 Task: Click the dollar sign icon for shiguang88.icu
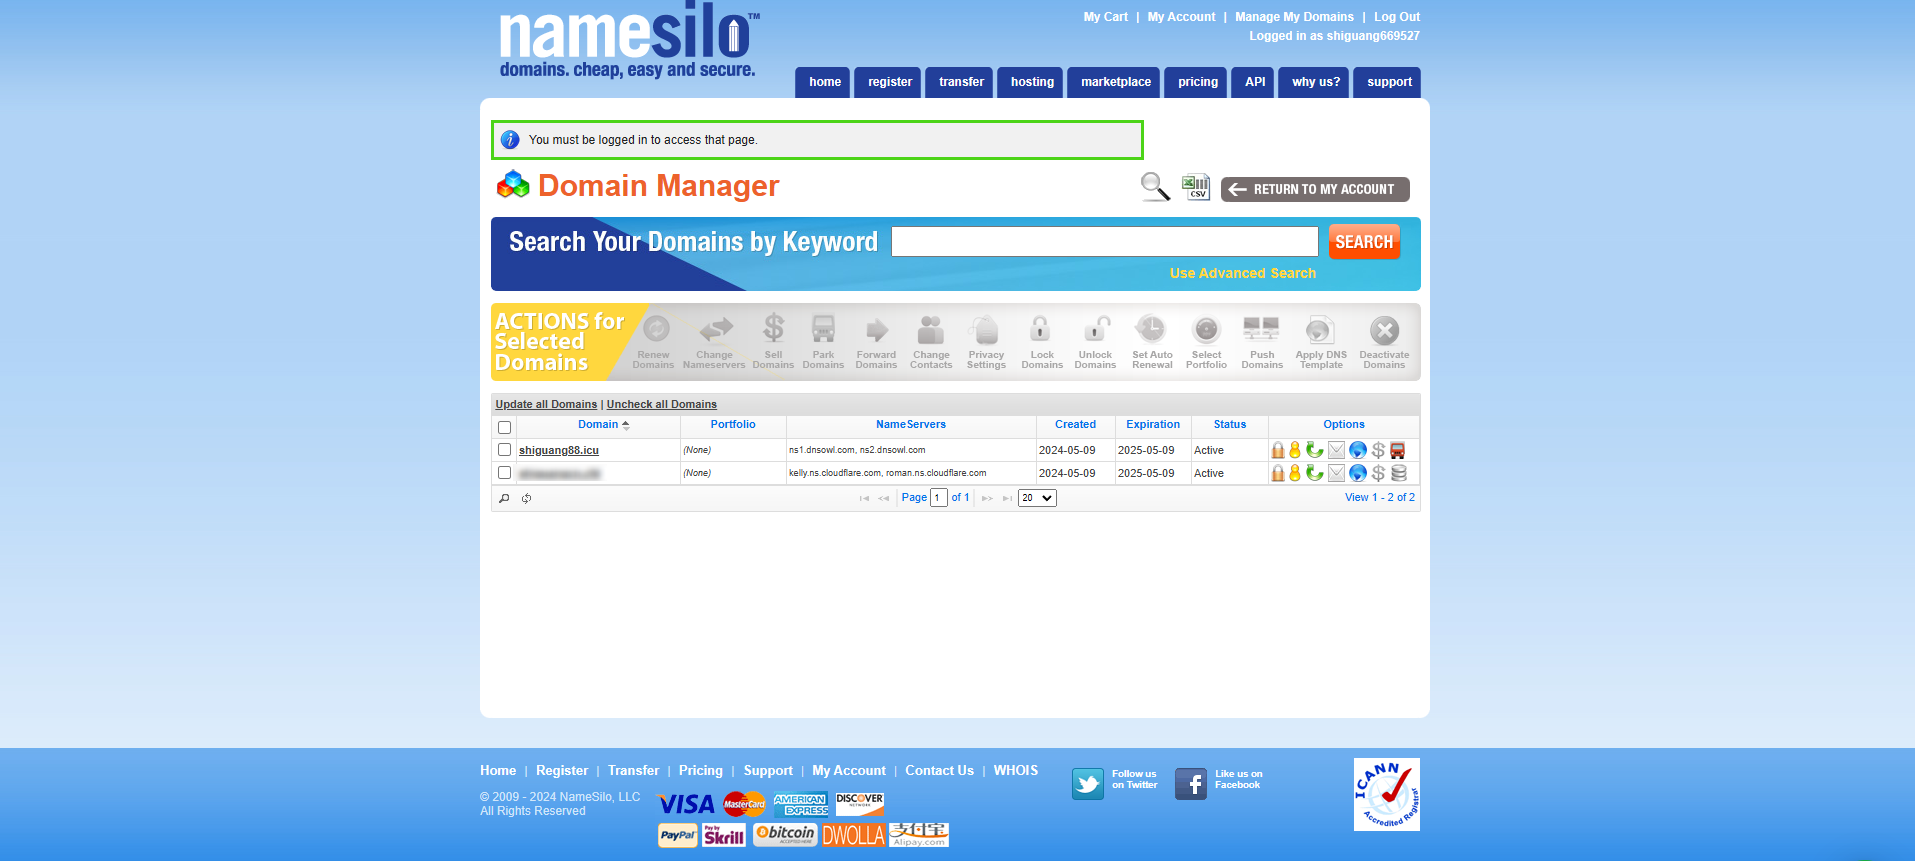coord(1378,450)
